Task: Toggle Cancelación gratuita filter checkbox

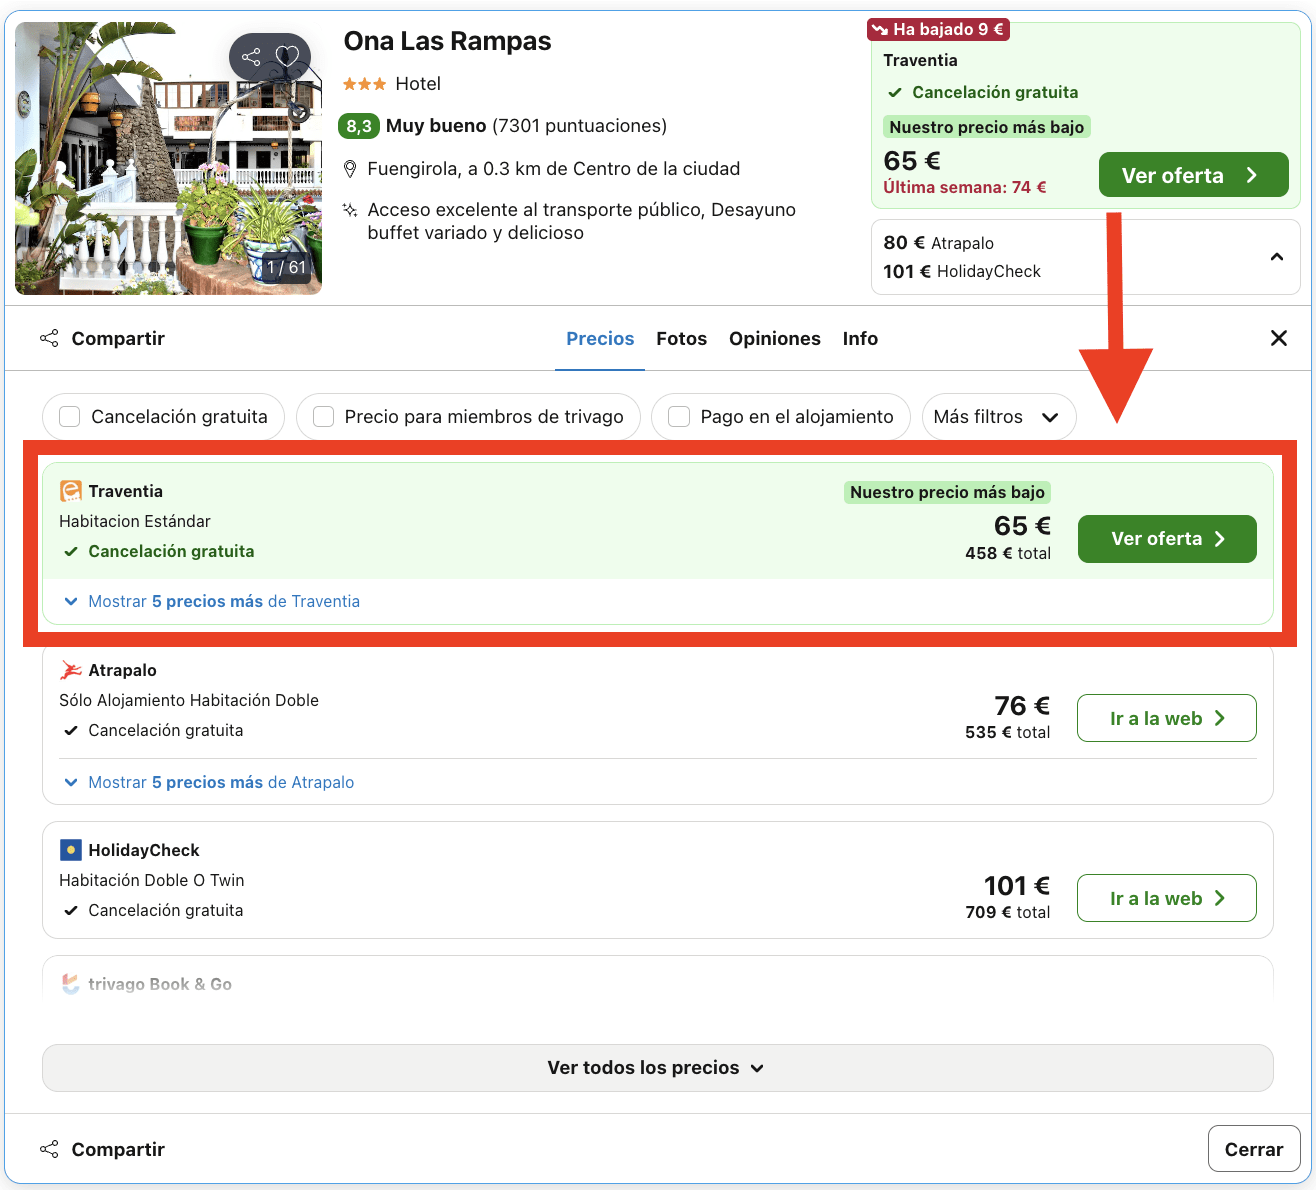Action: (x=69, y=416)
